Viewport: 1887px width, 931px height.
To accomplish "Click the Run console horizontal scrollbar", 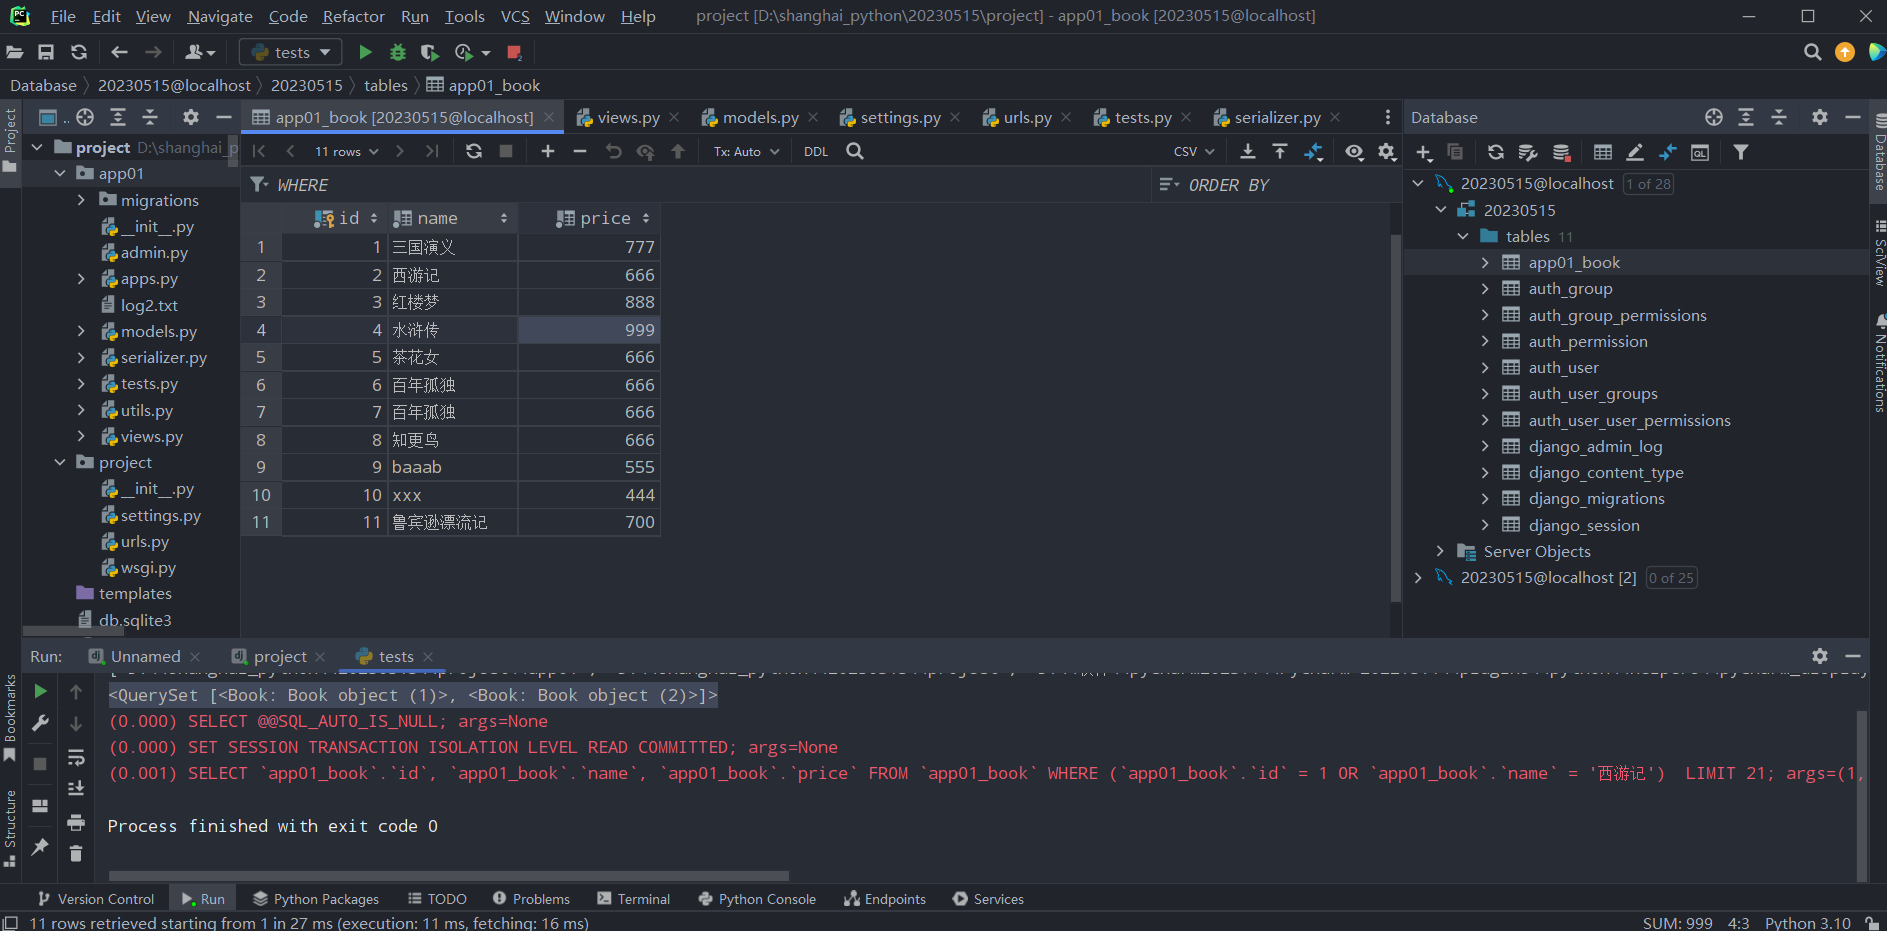I will click(448, 876).
